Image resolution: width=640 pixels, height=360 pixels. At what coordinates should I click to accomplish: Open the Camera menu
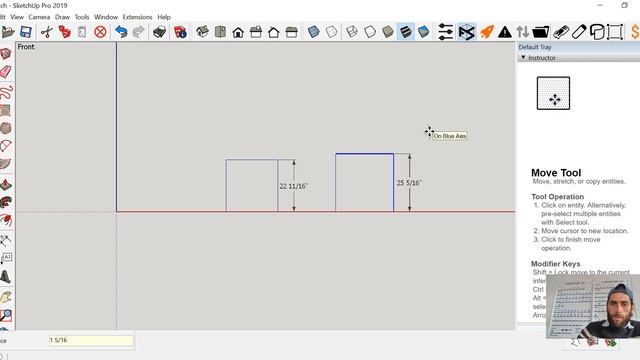coord(39,17)
